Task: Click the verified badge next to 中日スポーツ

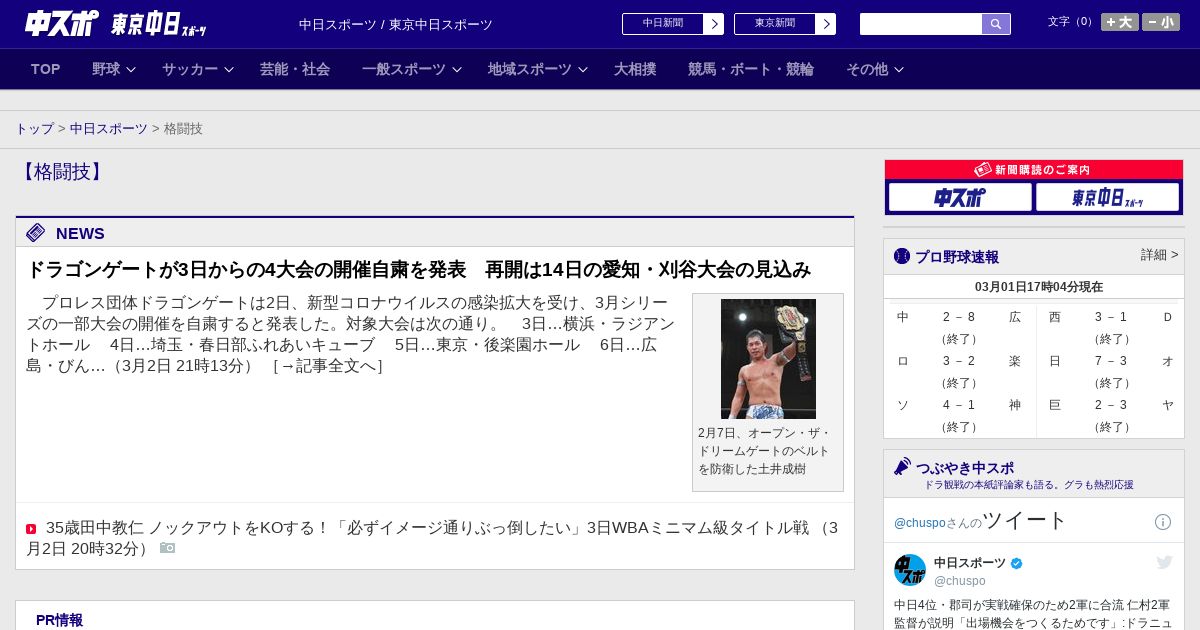Action: click(x=1017, y=563)
